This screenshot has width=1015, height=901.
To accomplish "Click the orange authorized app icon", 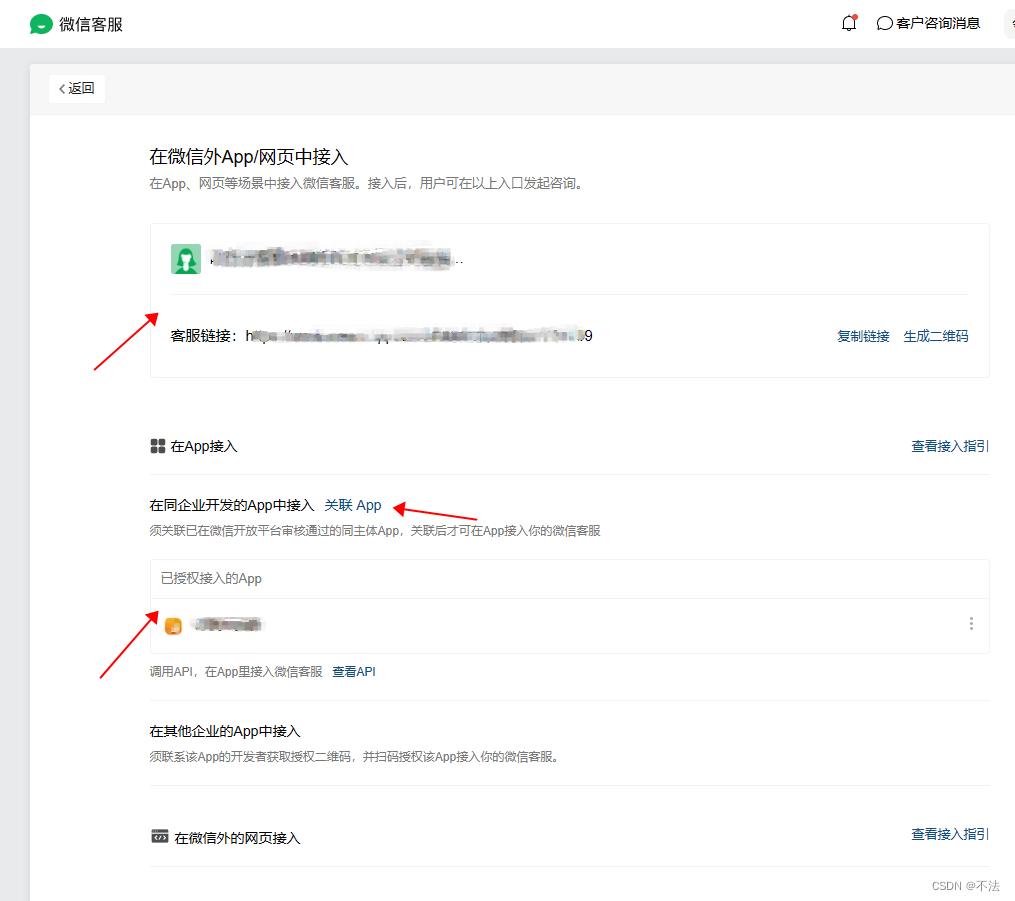I will [173, 626].
